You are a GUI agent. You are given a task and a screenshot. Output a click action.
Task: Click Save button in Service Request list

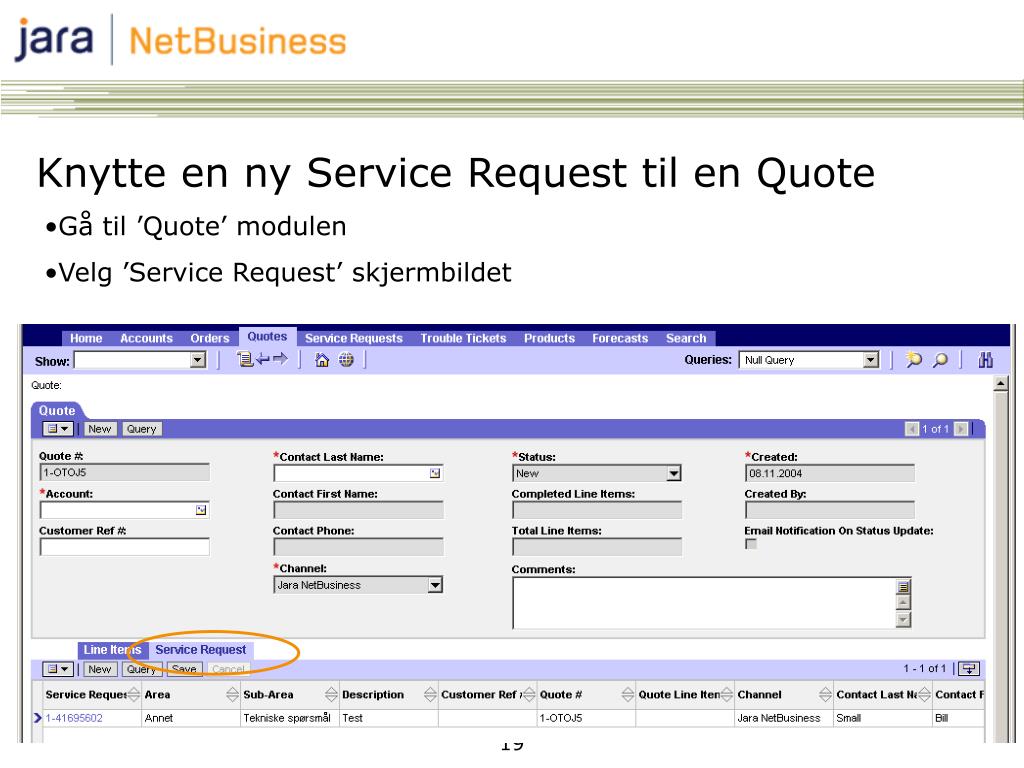point(185,669)
